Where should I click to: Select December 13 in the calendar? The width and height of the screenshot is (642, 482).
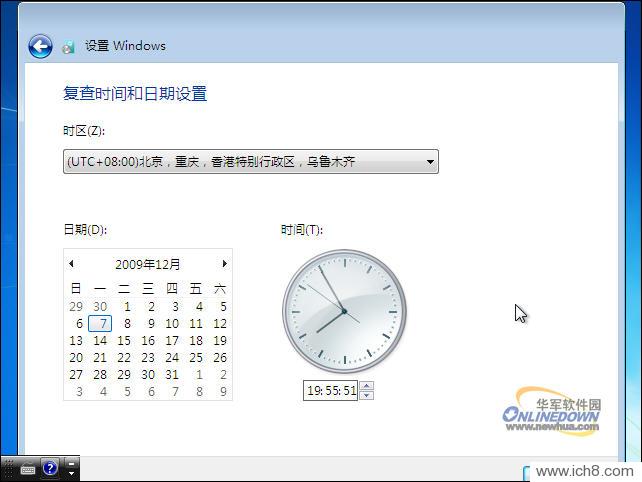[x=76, y=341]
